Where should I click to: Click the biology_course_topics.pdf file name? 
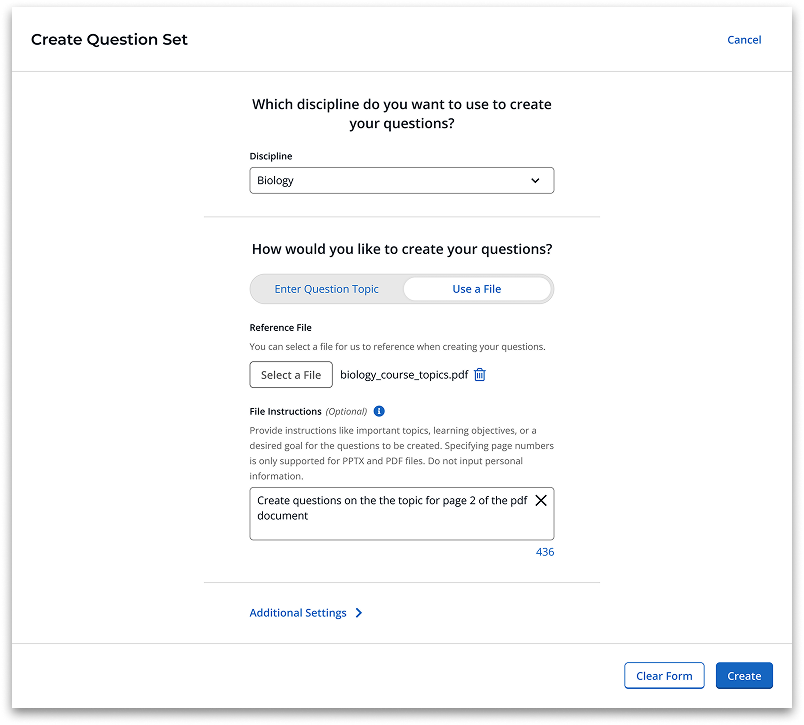404,375
